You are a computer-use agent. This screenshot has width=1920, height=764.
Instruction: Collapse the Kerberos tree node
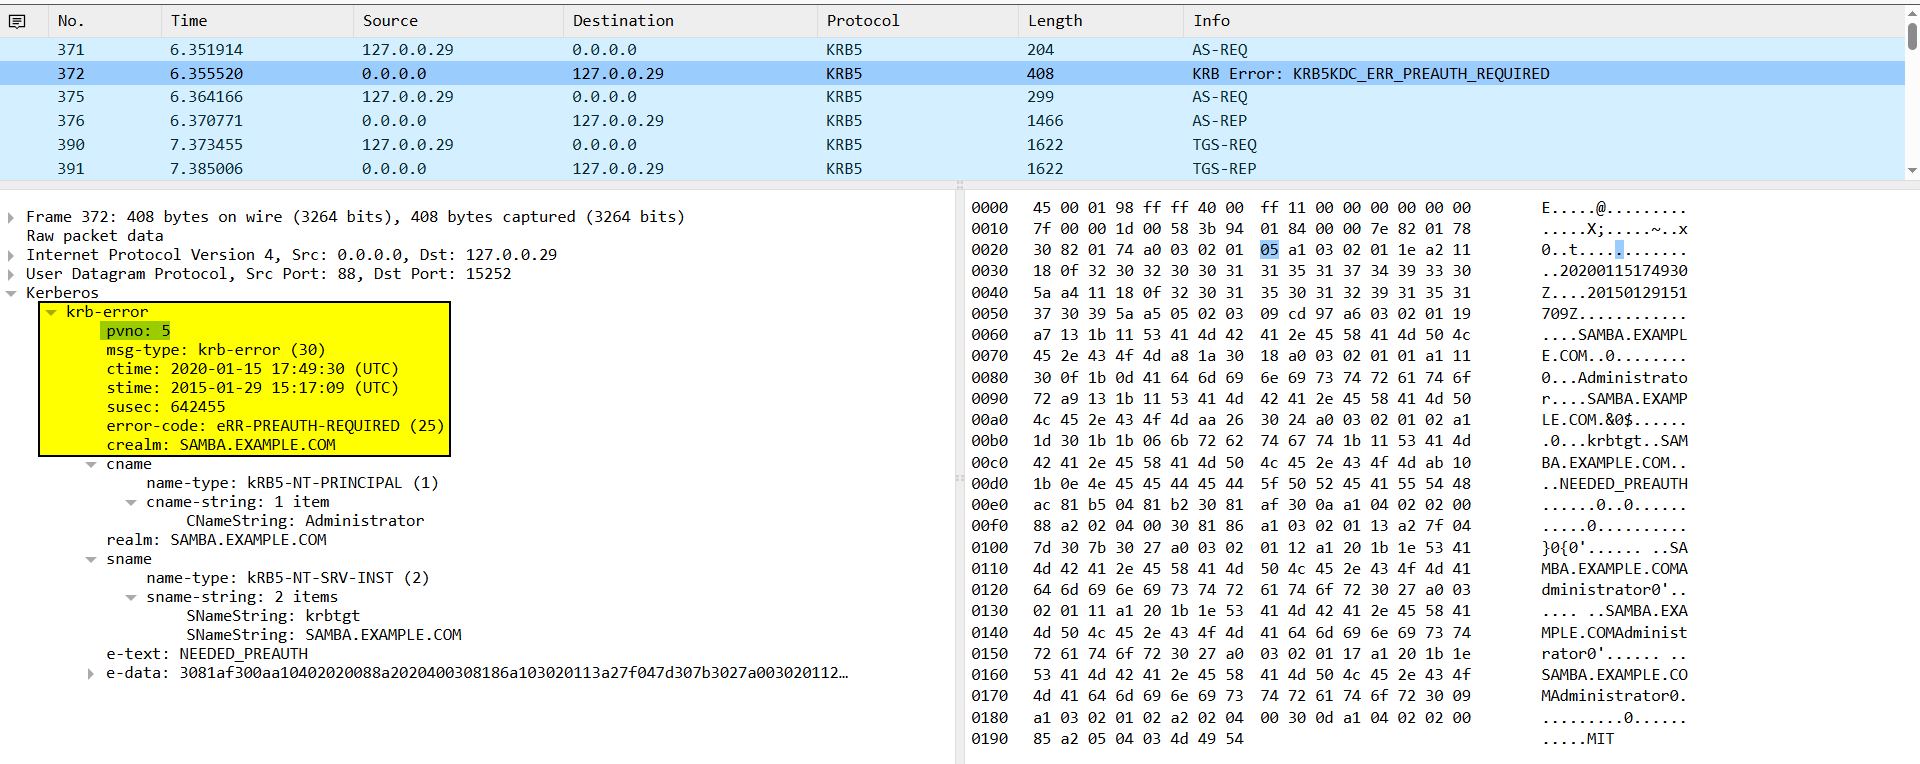tap(11, 293)
